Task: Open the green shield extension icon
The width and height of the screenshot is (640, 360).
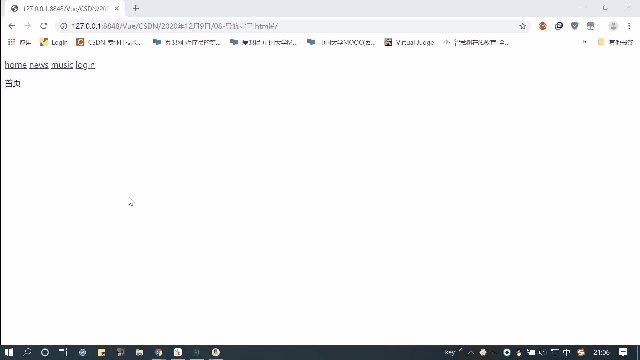Action: coord(575,26)
